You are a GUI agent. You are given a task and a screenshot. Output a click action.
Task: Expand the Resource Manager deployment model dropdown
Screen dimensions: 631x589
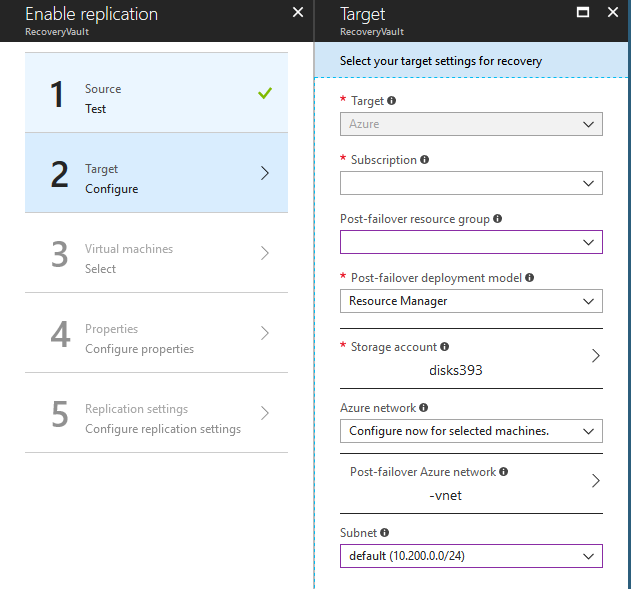coord(471,301)
